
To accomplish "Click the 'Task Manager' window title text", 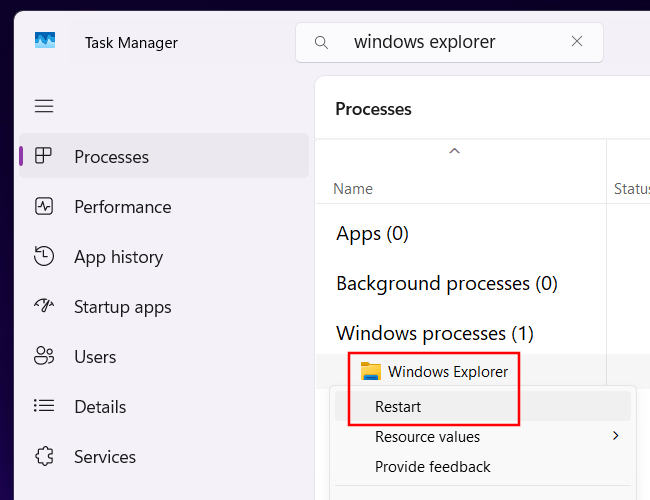I will tap(131, 43).
